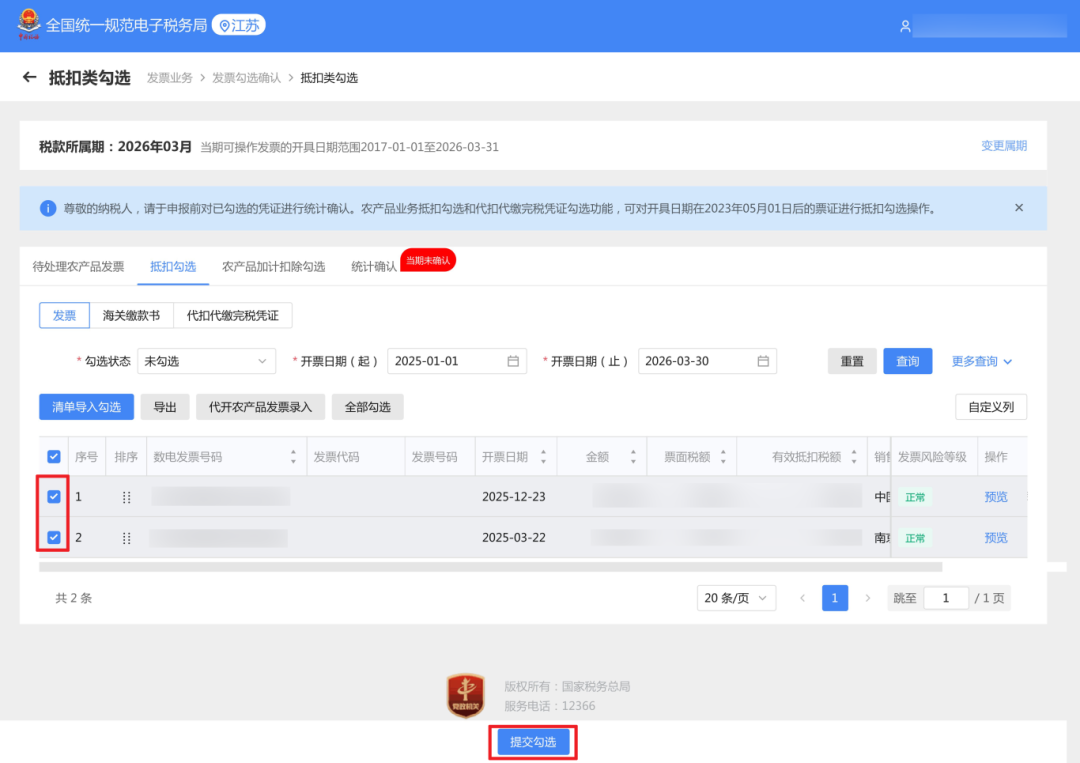Open the 20 条/页 page size dropdown
This screenshot has width=1080, height=763.
coord(736,598)
